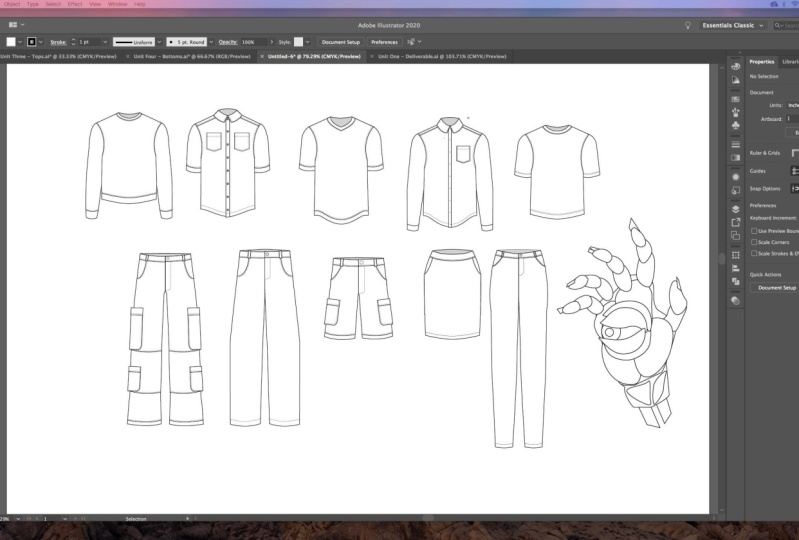Open the Brushes panel icon

[x=735, y=112]
